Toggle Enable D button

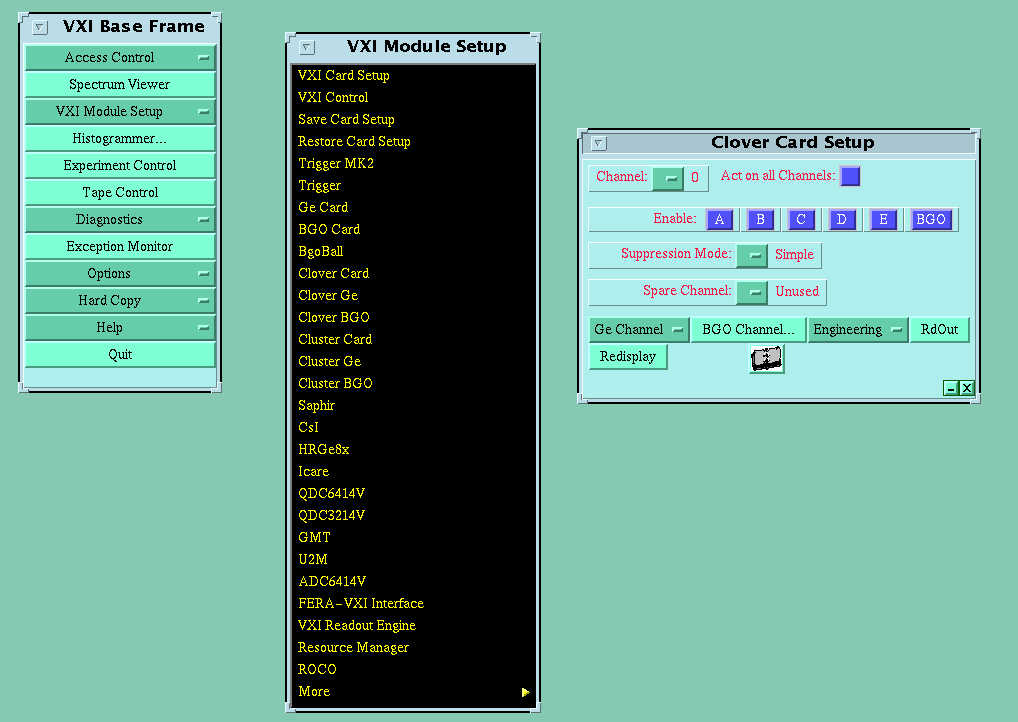point(841,219)
